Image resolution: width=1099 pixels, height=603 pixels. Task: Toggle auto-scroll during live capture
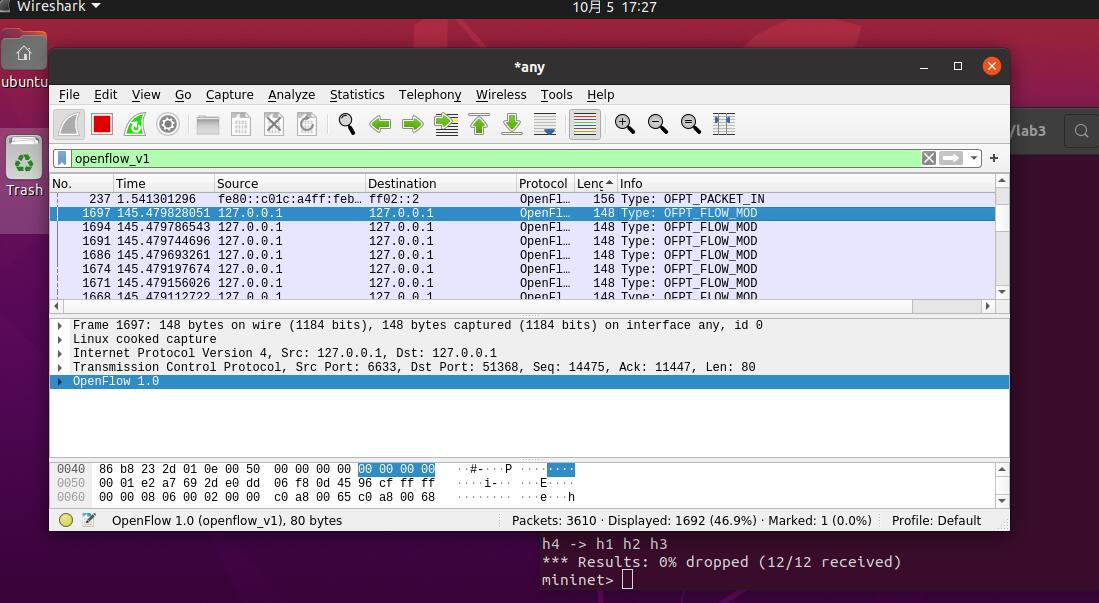click(545, 125)
